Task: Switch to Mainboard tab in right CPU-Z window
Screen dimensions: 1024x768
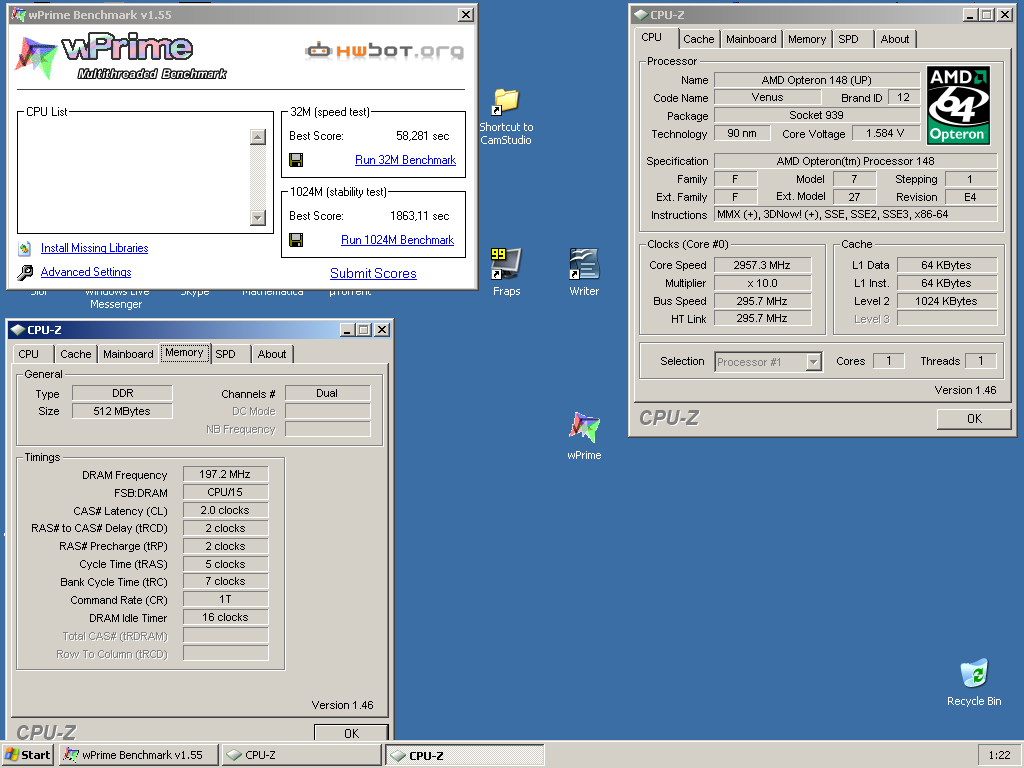Action: point(751,39)
